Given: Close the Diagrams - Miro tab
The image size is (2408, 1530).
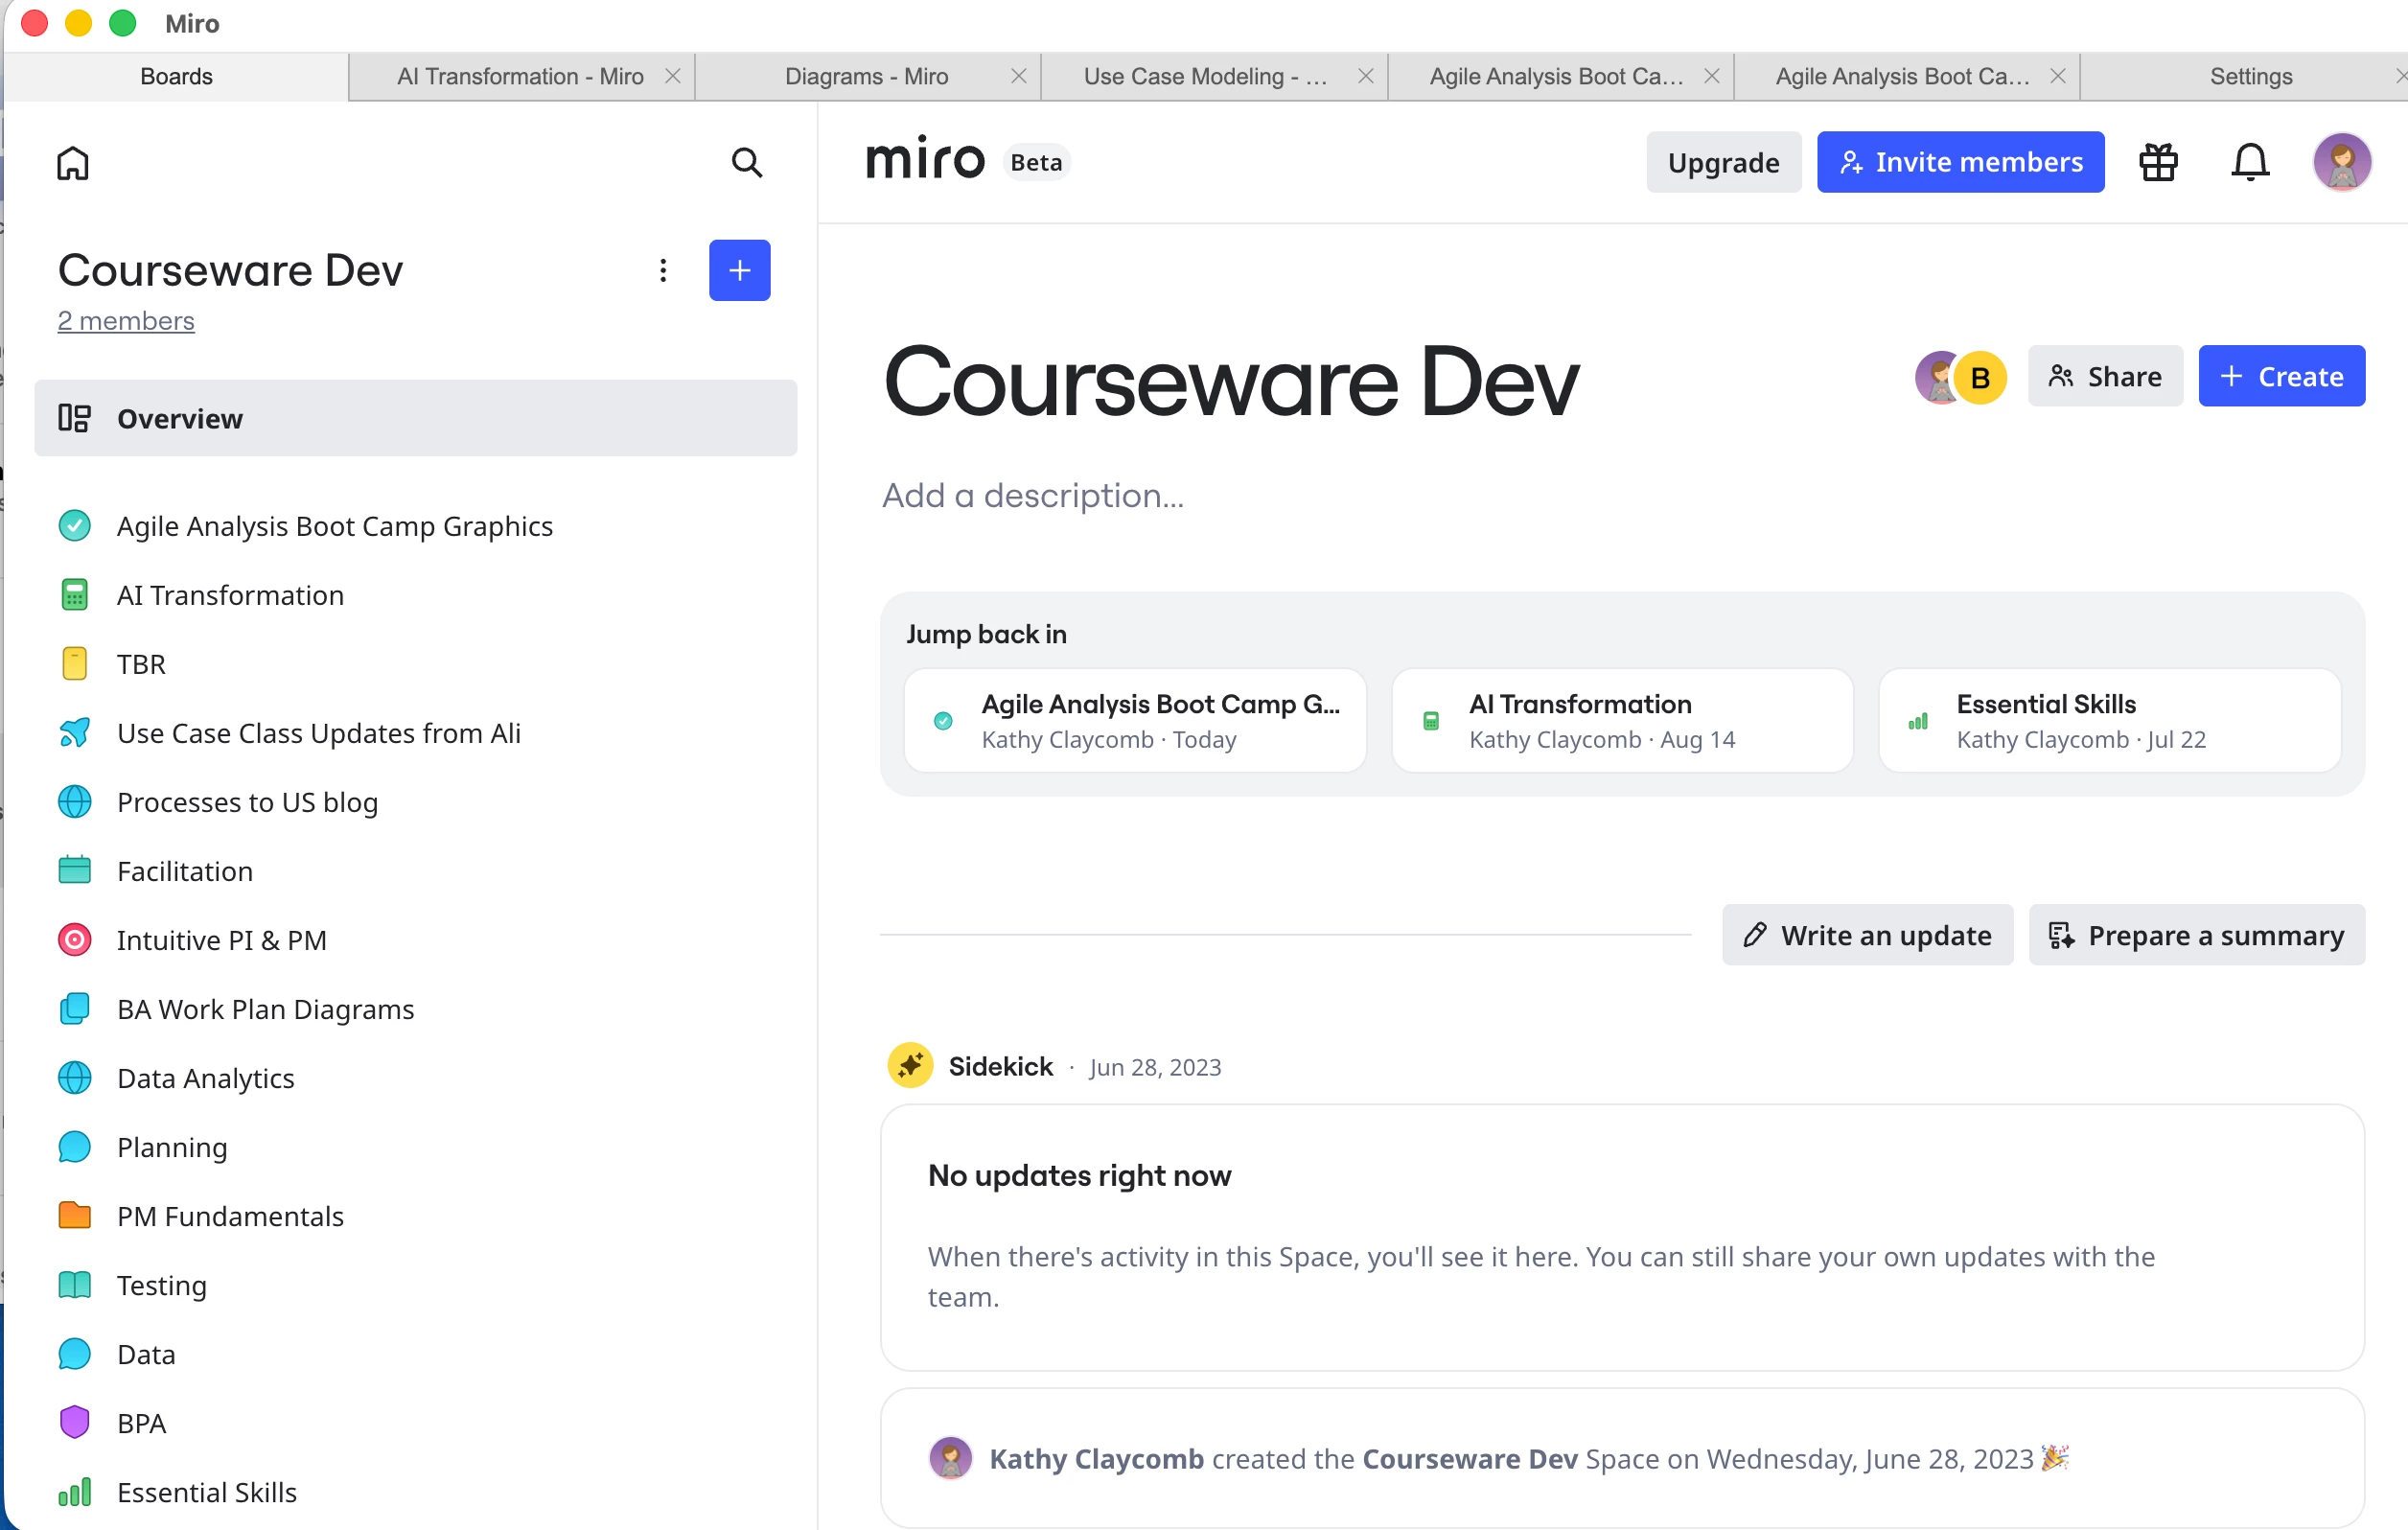Looking at the screenshot, I should click(x=1019, y=77).
